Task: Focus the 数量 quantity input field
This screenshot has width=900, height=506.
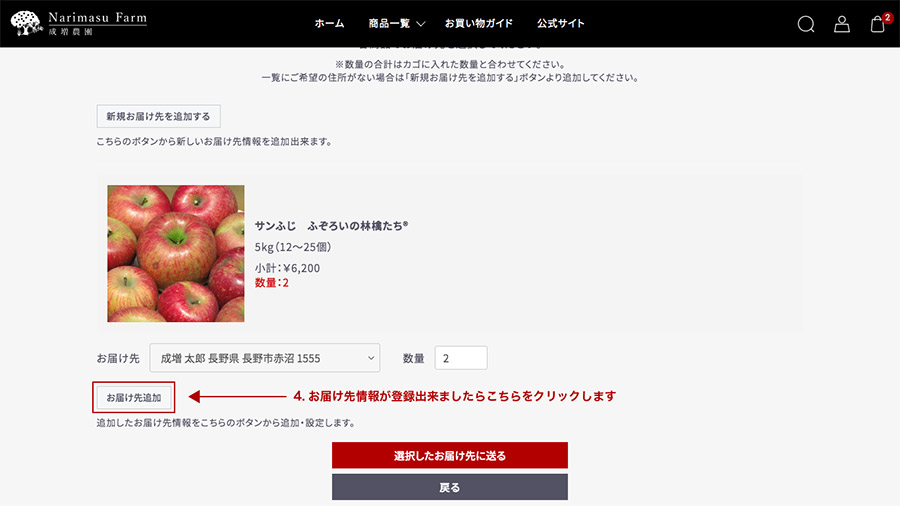Action: [461, 358]
